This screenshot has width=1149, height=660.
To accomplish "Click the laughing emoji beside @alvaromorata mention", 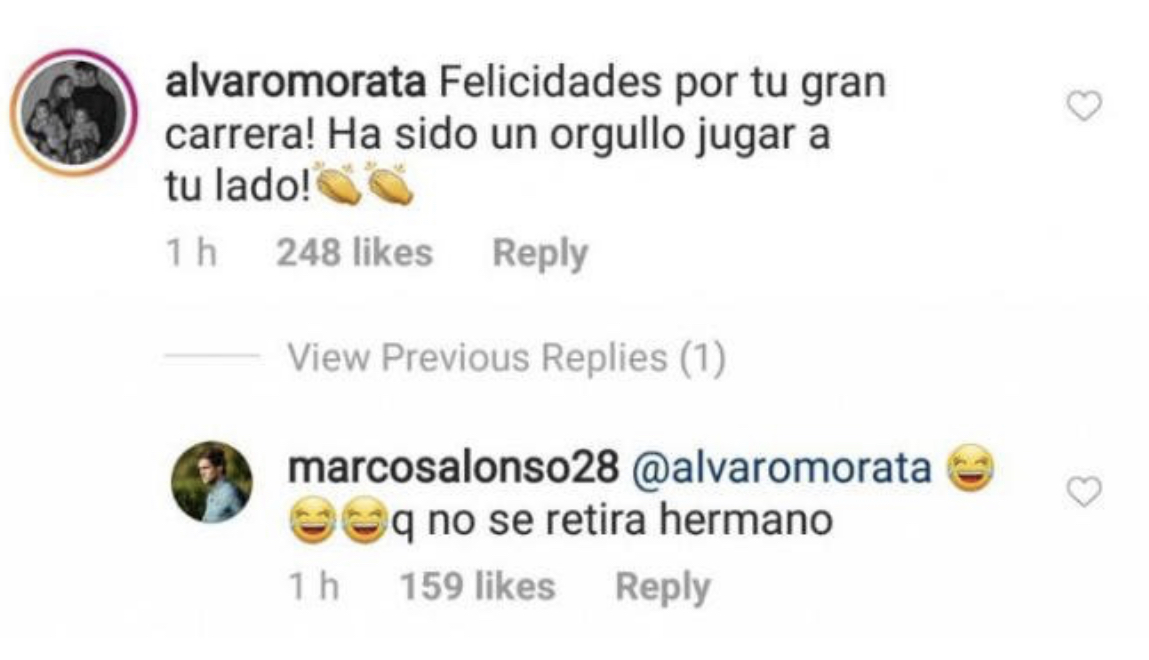I will [x=971, y=468].
